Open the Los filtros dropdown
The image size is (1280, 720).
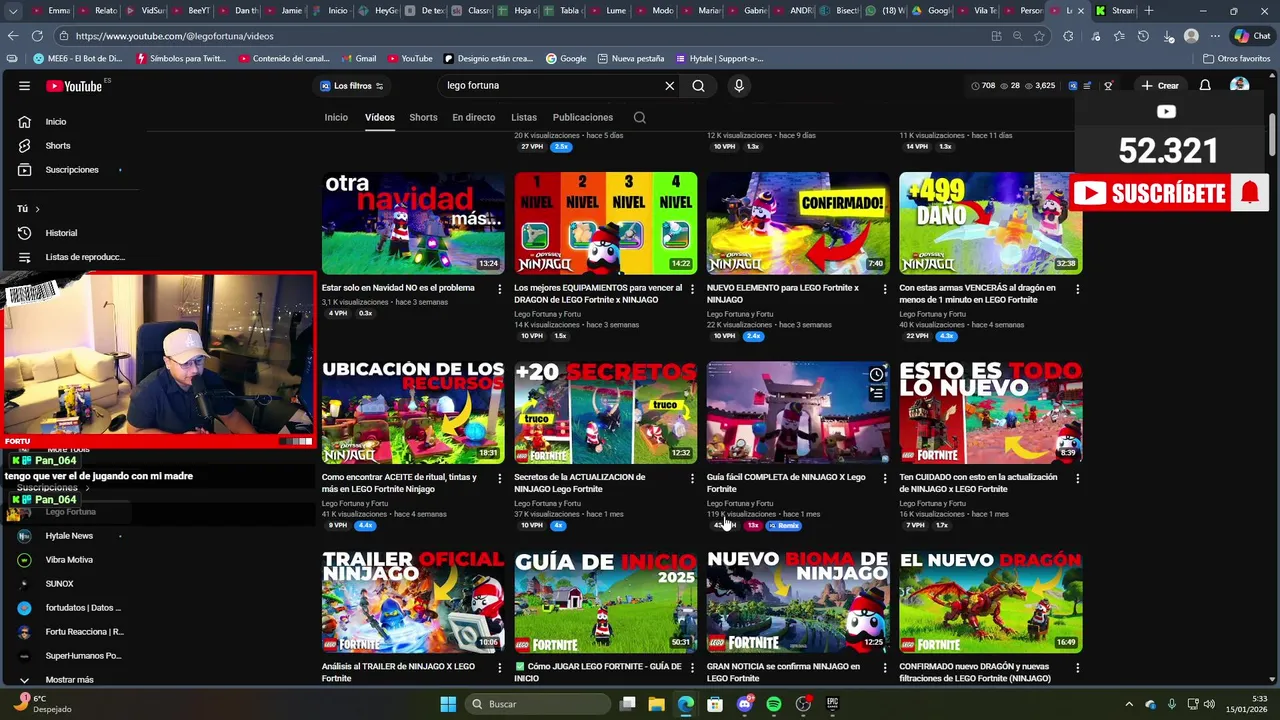pos(351,86)
